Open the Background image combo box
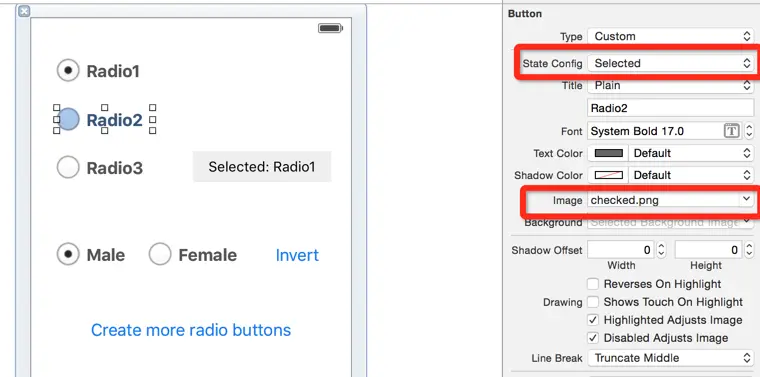This screenshot has width=760, height=377. click(x=671, y=222)
